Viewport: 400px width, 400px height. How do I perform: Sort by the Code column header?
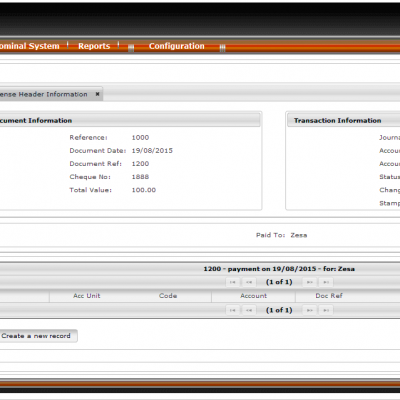(x=168, y=296)
